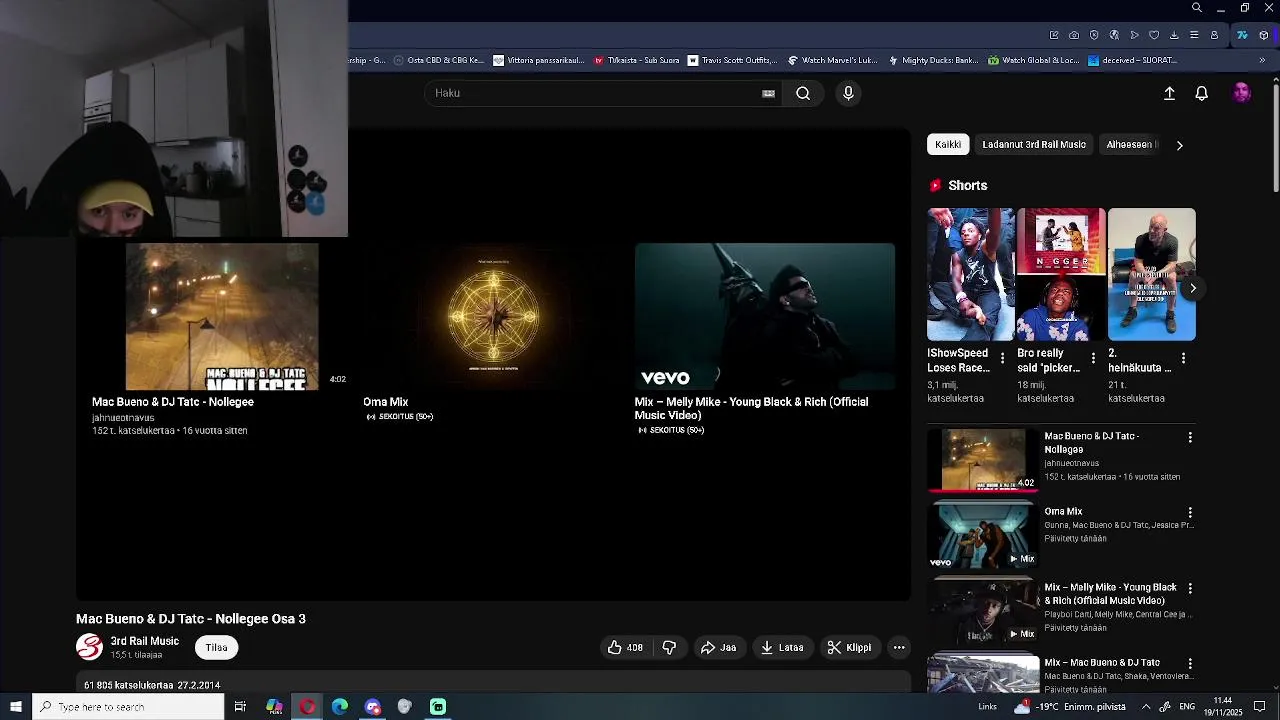Open options for Mix – Mac Bueno & DJ Tatc
The width and height of the screenshot is (1280, 720).
1190,664
